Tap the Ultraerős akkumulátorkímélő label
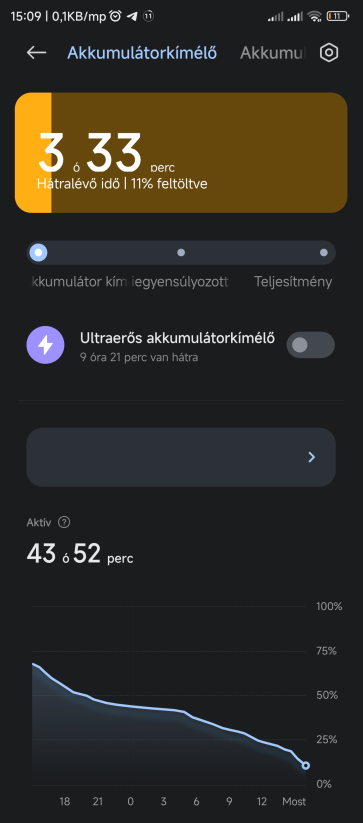The width and height of the screenshot is (363, 823). (x=177, y=338)
